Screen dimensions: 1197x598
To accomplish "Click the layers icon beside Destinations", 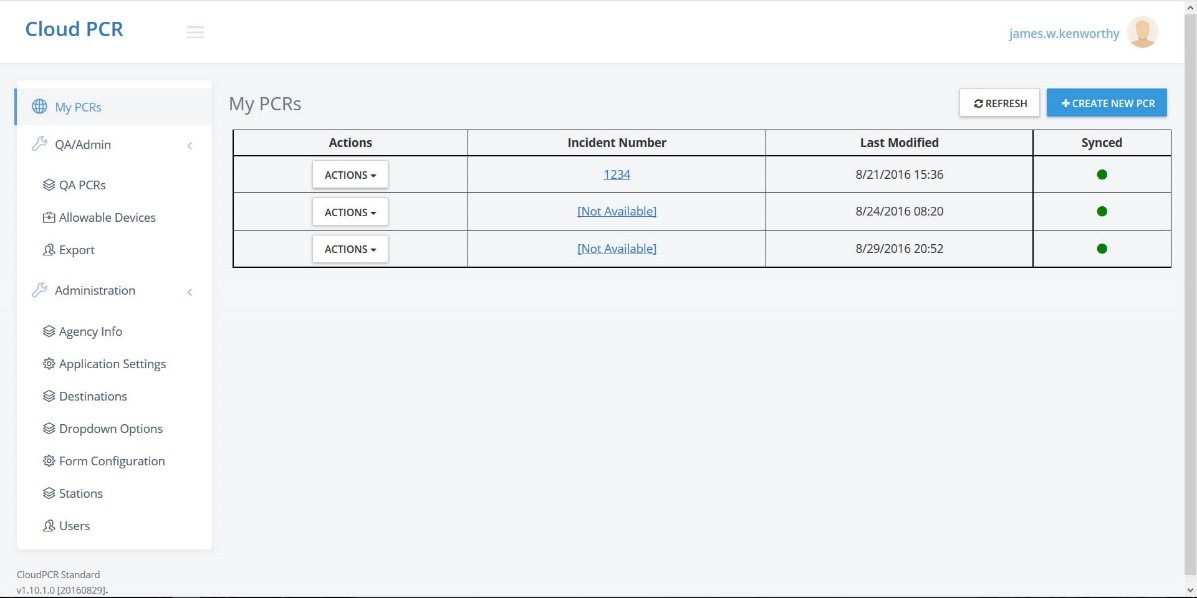I will pos(49,396).
